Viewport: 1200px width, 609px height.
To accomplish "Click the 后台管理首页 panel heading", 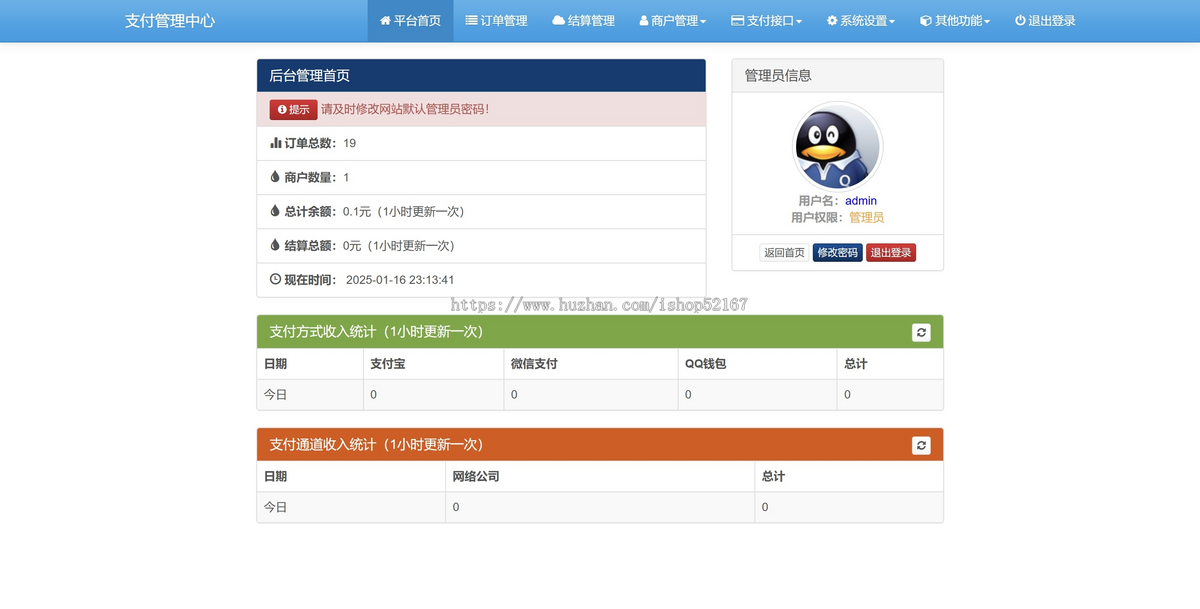I will coord(481,76).
